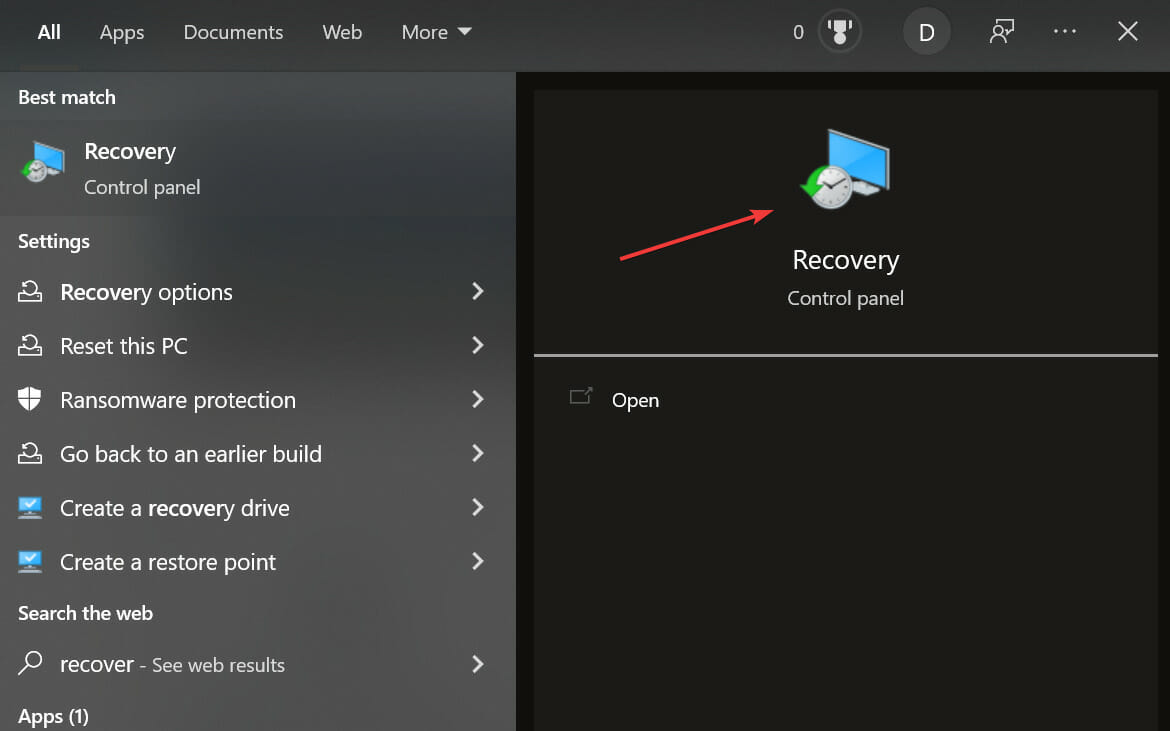Click the Open action icon
This screenshot has width=1170, height=731.
pyautogui.click(x=581, y=396)
